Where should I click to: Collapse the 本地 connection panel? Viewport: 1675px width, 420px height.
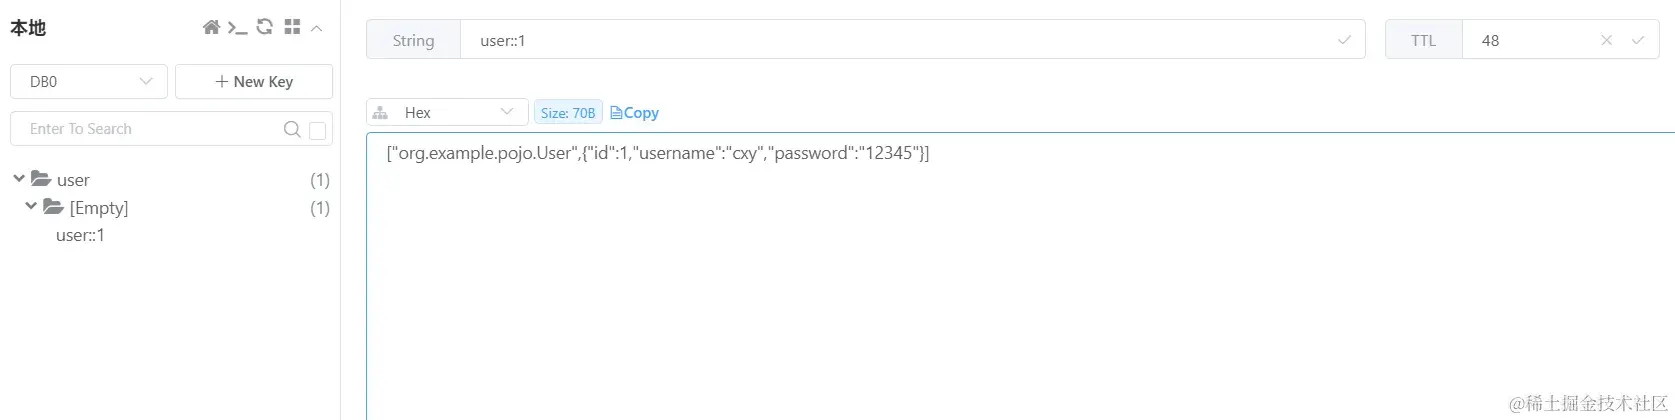tap(316, 28)
